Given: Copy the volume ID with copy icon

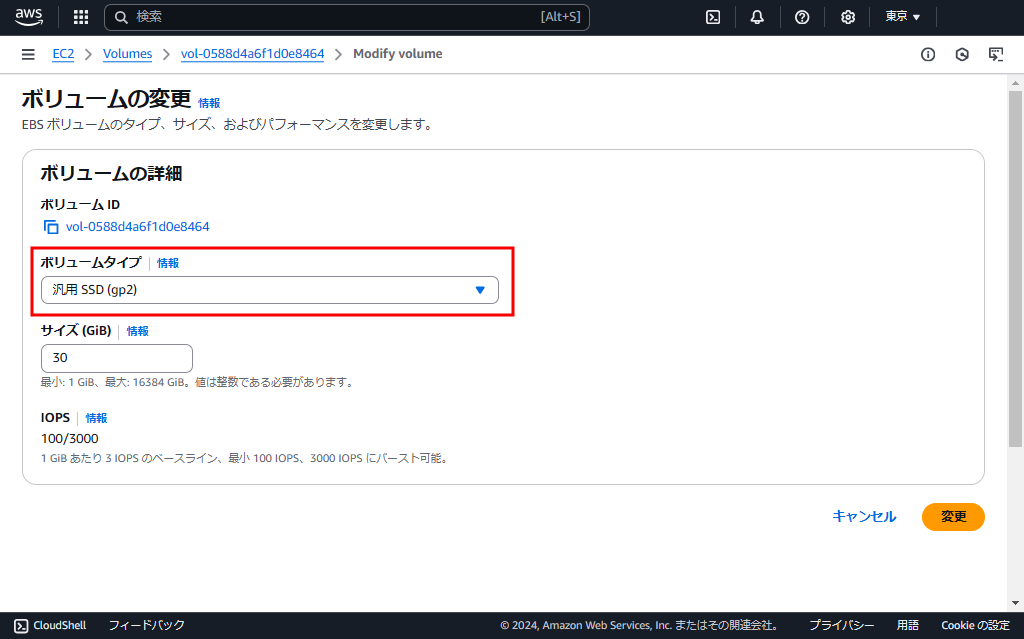Looking at the screenshot, I should point(51,227).
